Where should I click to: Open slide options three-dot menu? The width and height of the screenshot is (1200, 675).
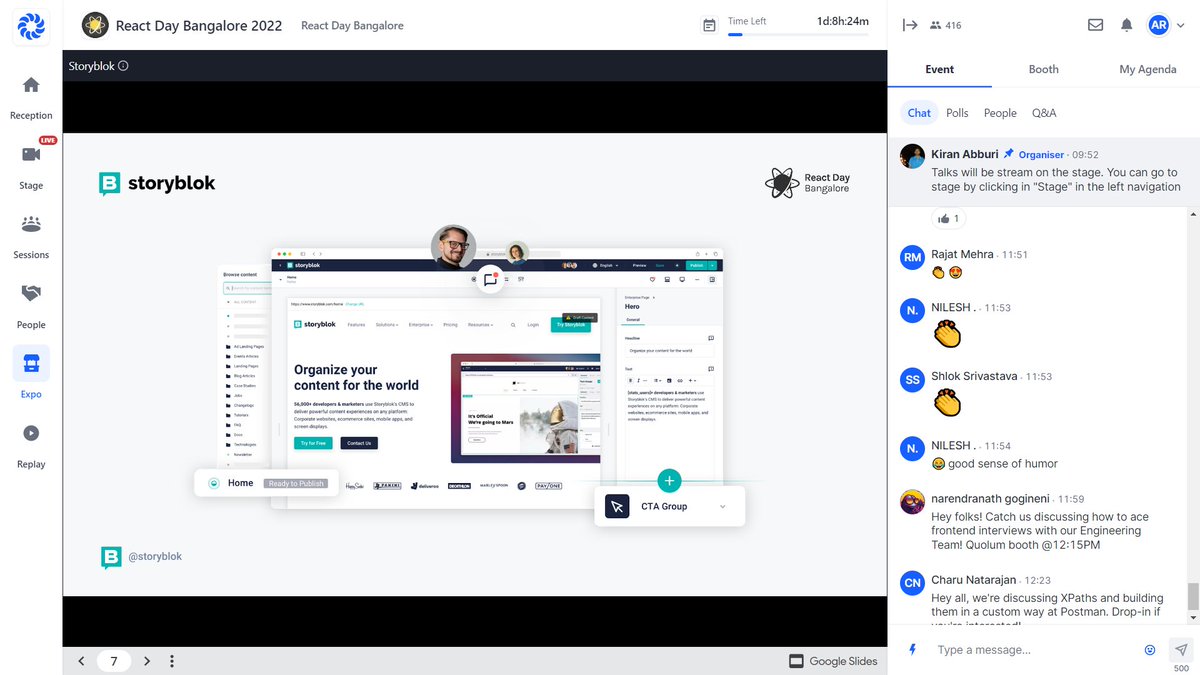[x=172, y=661]
